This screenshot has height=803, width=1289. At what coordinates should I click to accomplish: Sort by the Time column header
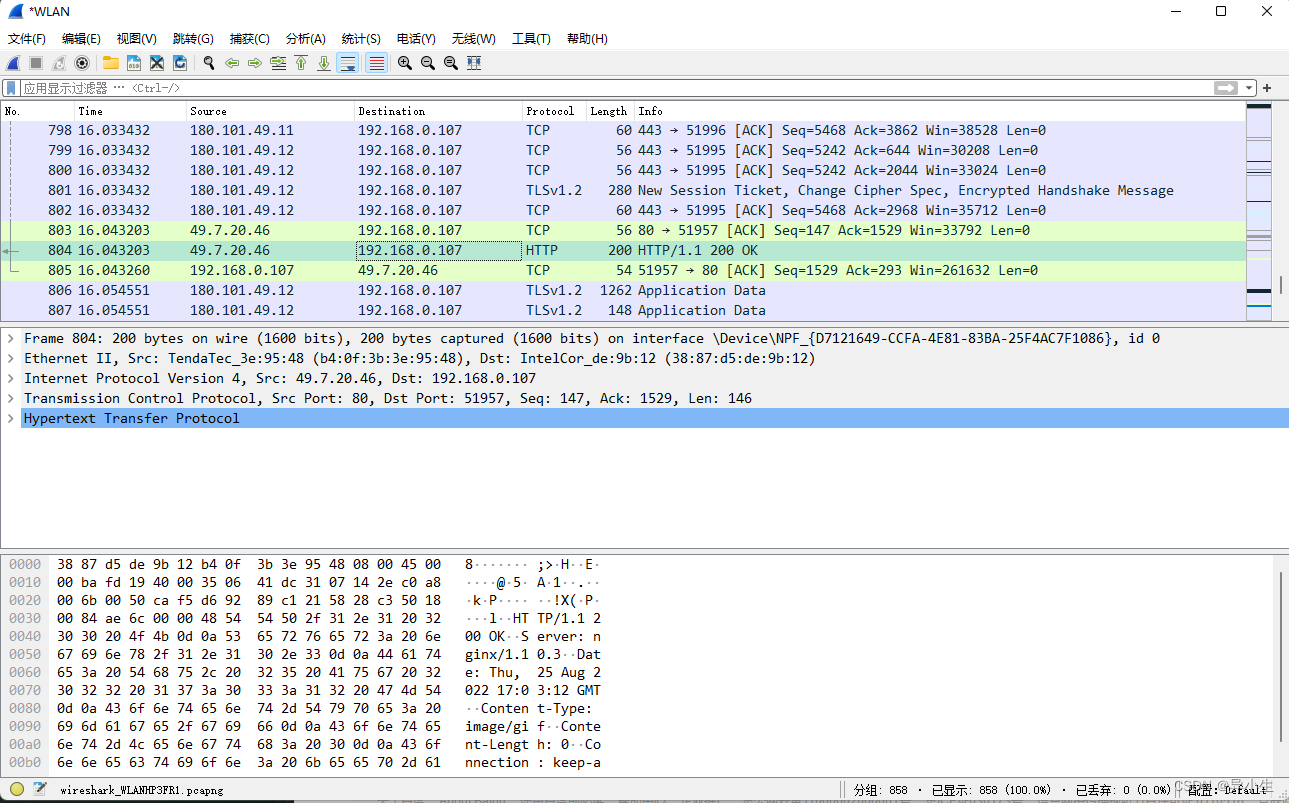click(130, 111)
